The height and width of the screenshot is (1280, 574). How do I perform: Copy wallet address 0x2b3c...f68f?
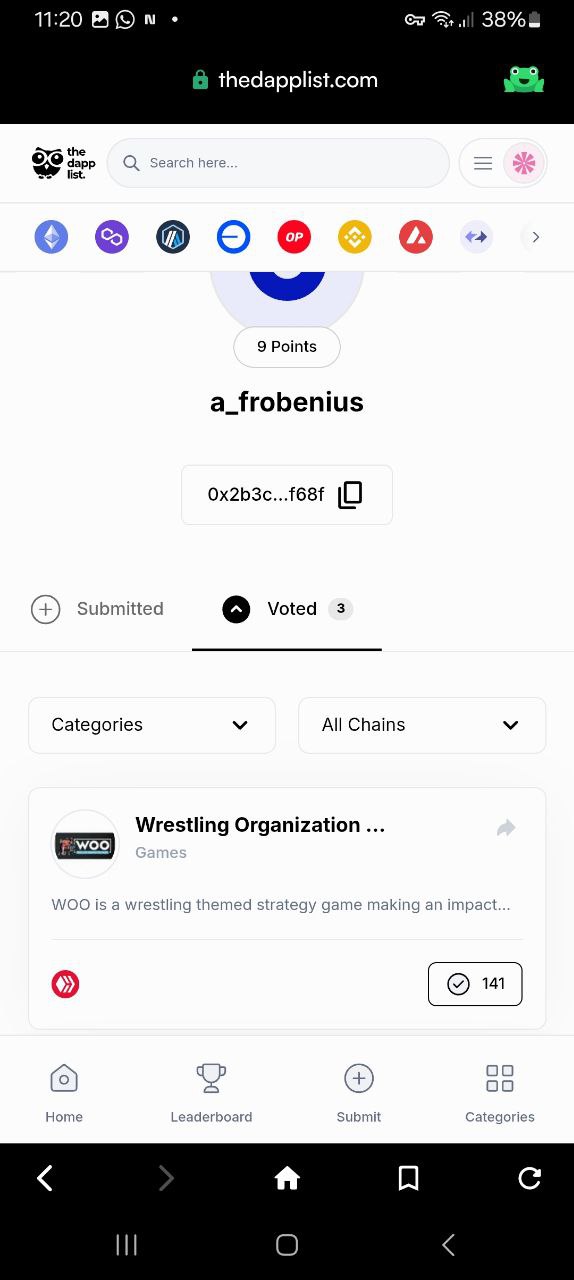tap(350, 494)
